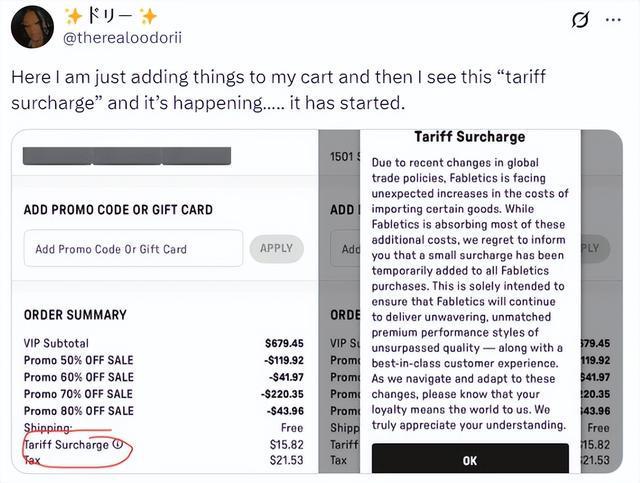This screenshot has width=640, height=483.
Task: Click the Tariff Surcharge popup heading
Action: click(x=469, y=137)
